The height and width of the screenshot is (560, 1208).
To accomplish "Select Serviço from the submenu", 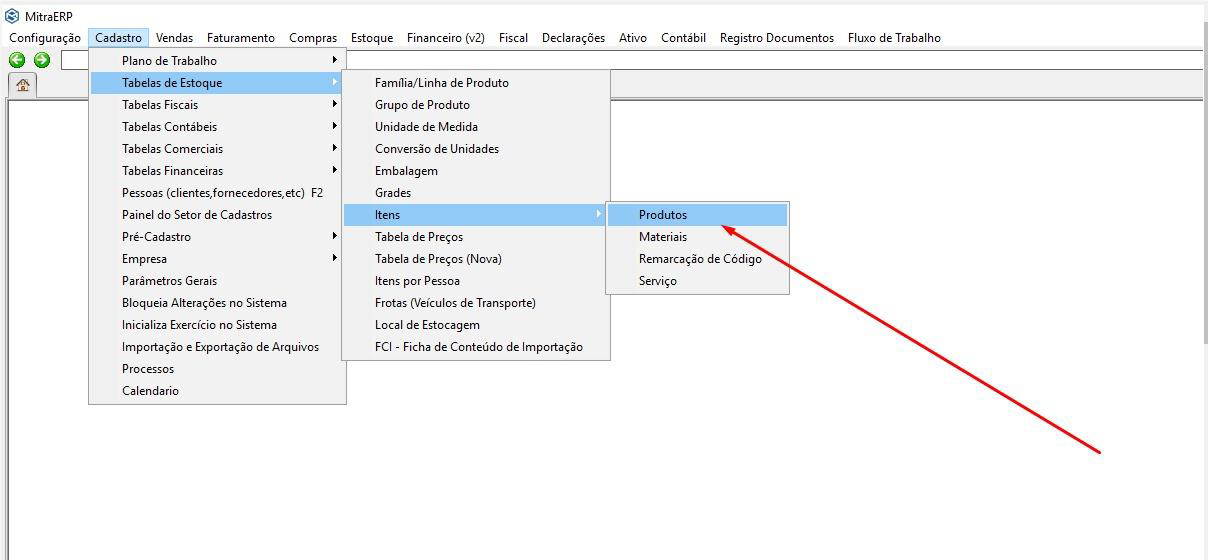I will 658,281.
